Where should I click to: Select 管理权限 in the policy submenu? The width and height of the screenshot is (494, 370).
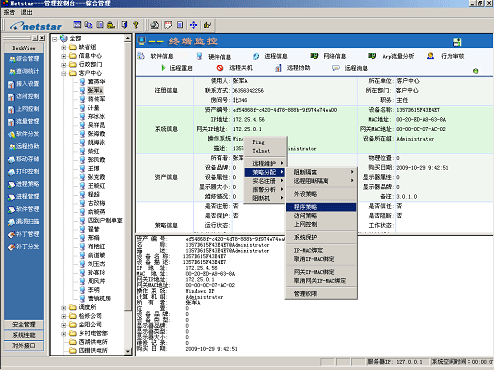[321, 294]
